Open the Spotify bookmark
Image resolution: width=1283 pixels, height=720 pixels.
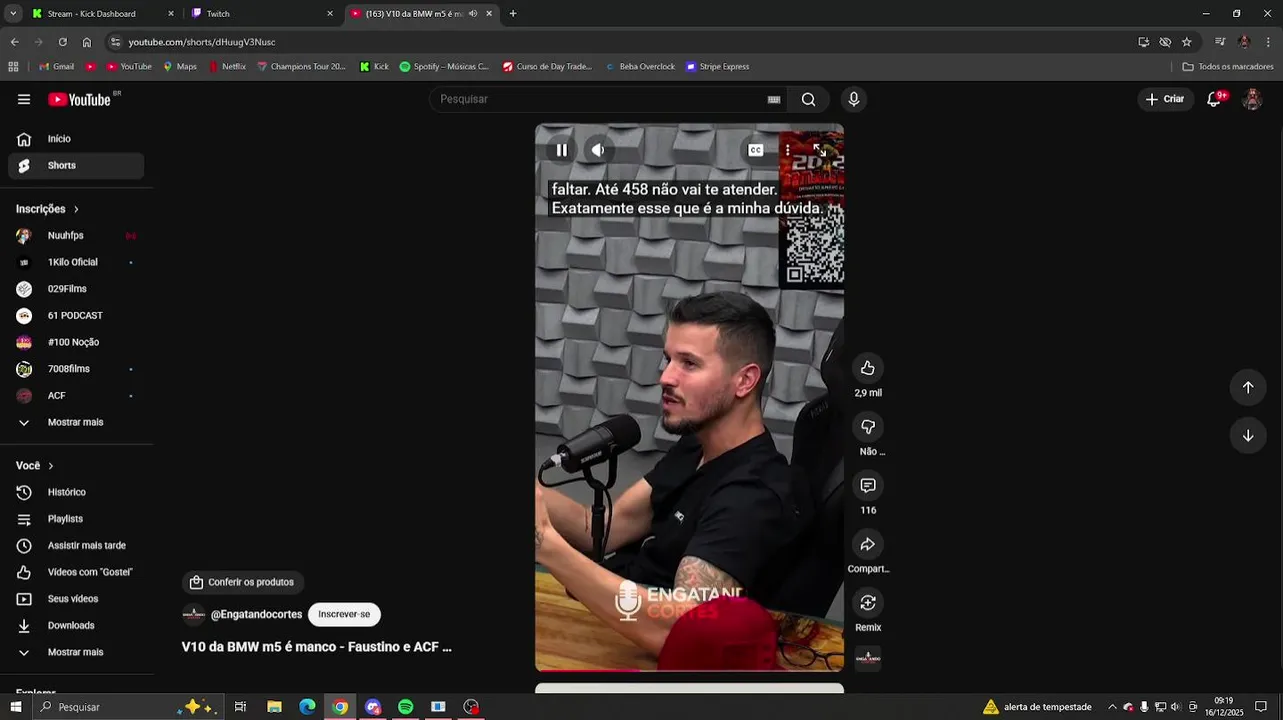(444, 67)
